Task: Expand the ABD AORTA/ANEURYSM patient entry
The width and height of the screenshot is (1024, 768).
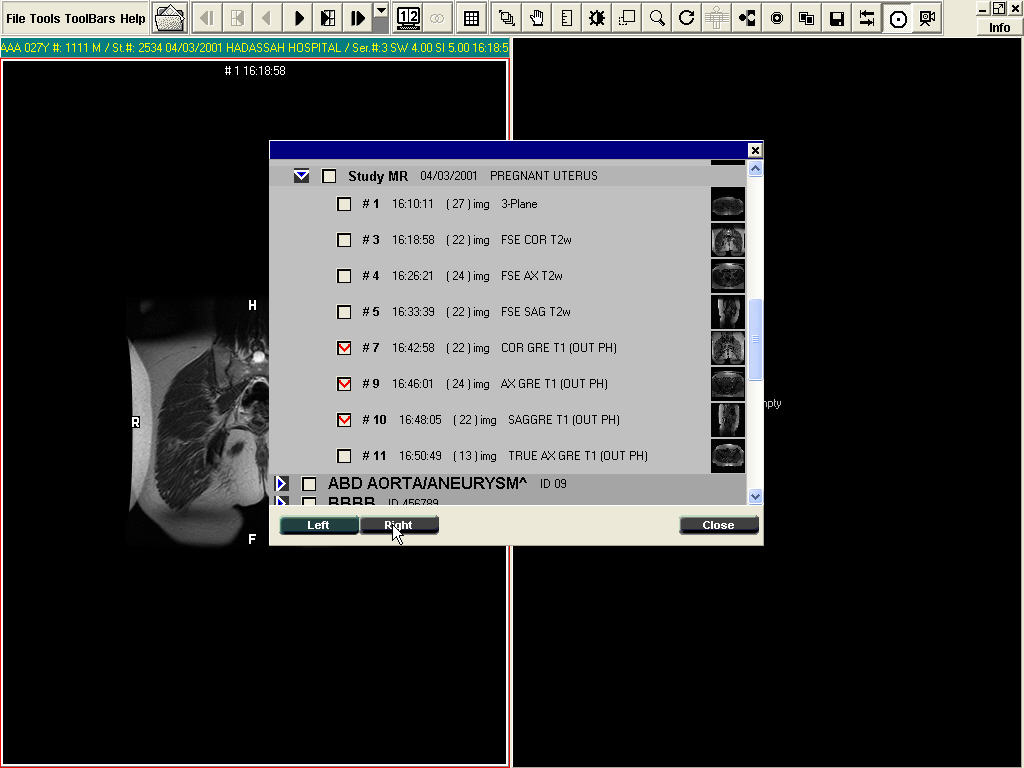Action: (x=282, y=484)
